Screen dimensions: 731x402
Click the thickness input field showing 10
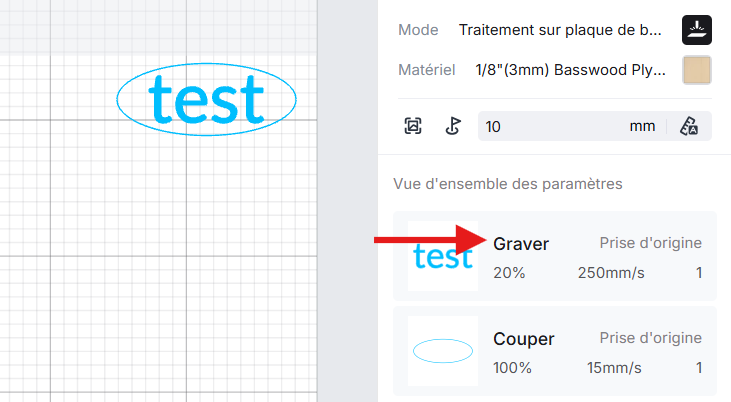pos(550,126)
